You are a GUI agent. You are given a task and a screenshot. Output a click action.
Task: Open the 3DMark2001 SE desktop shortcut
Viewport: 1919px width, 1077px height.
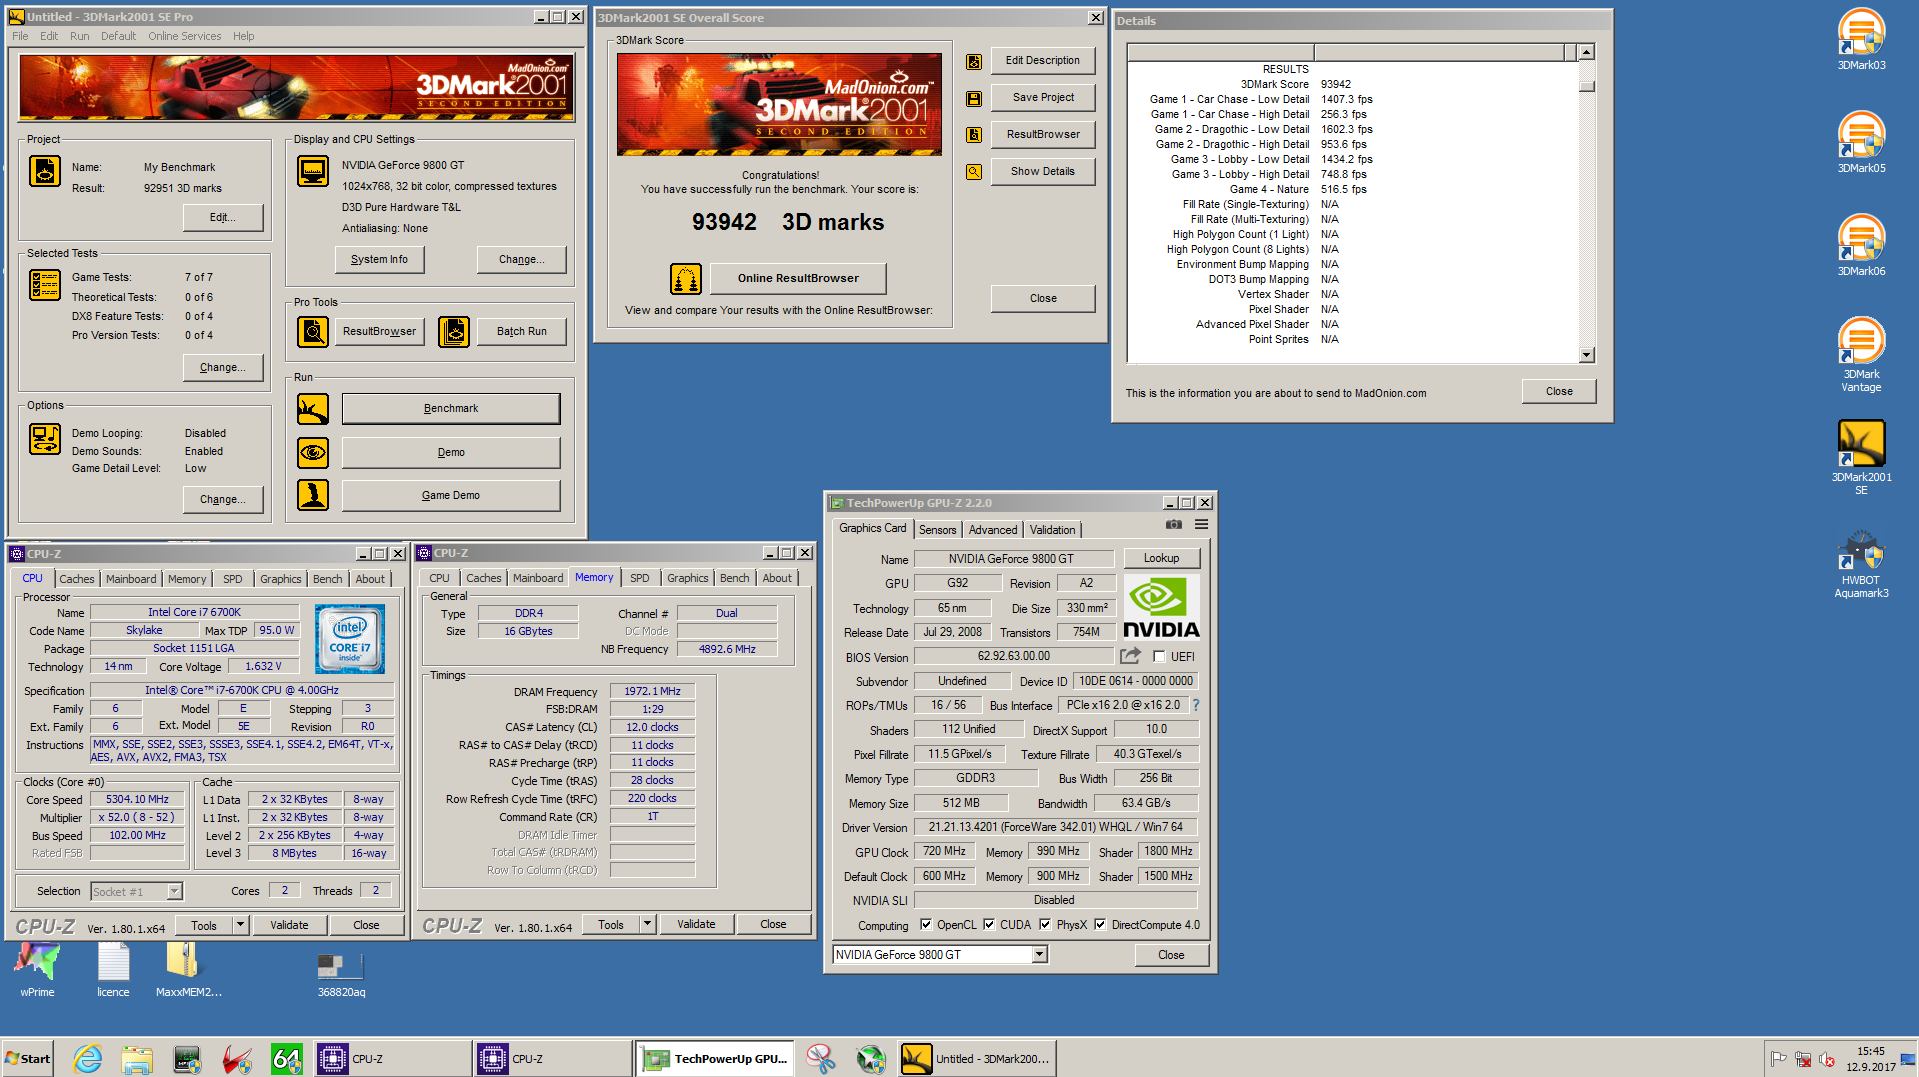coord(1860,458)
